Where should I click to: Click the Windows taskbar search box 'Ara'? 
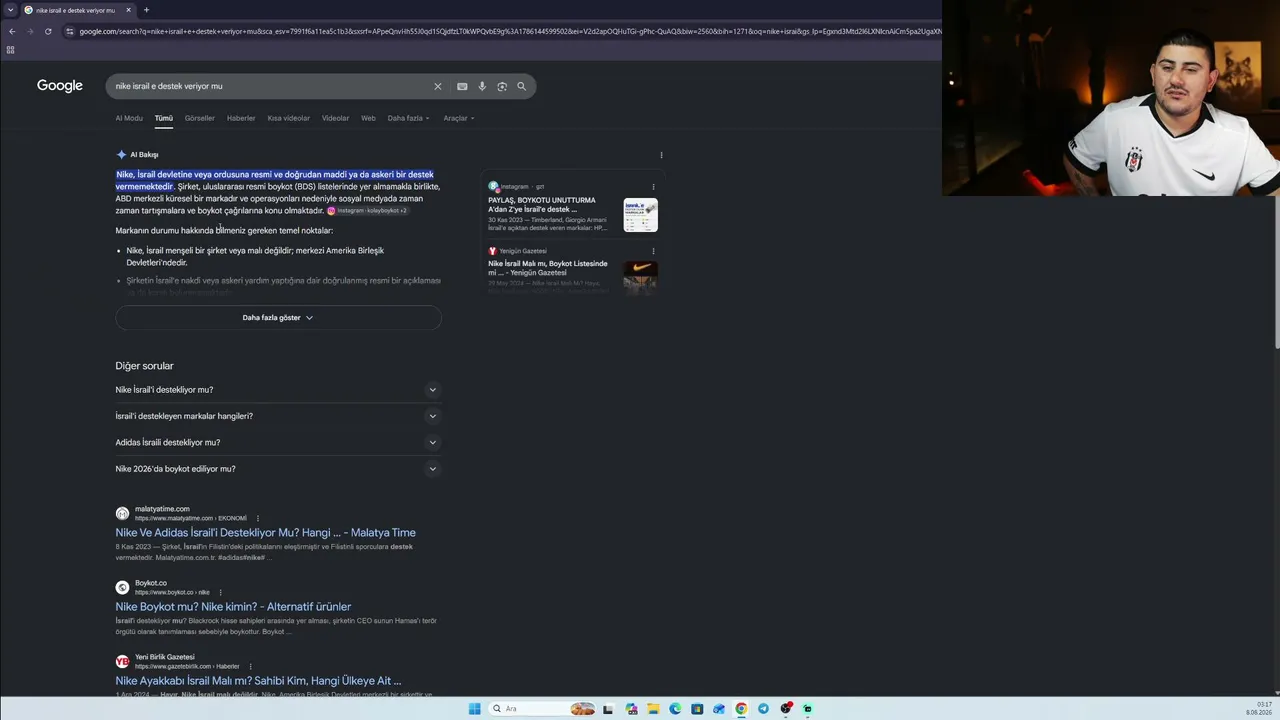(x=543, y=709)
